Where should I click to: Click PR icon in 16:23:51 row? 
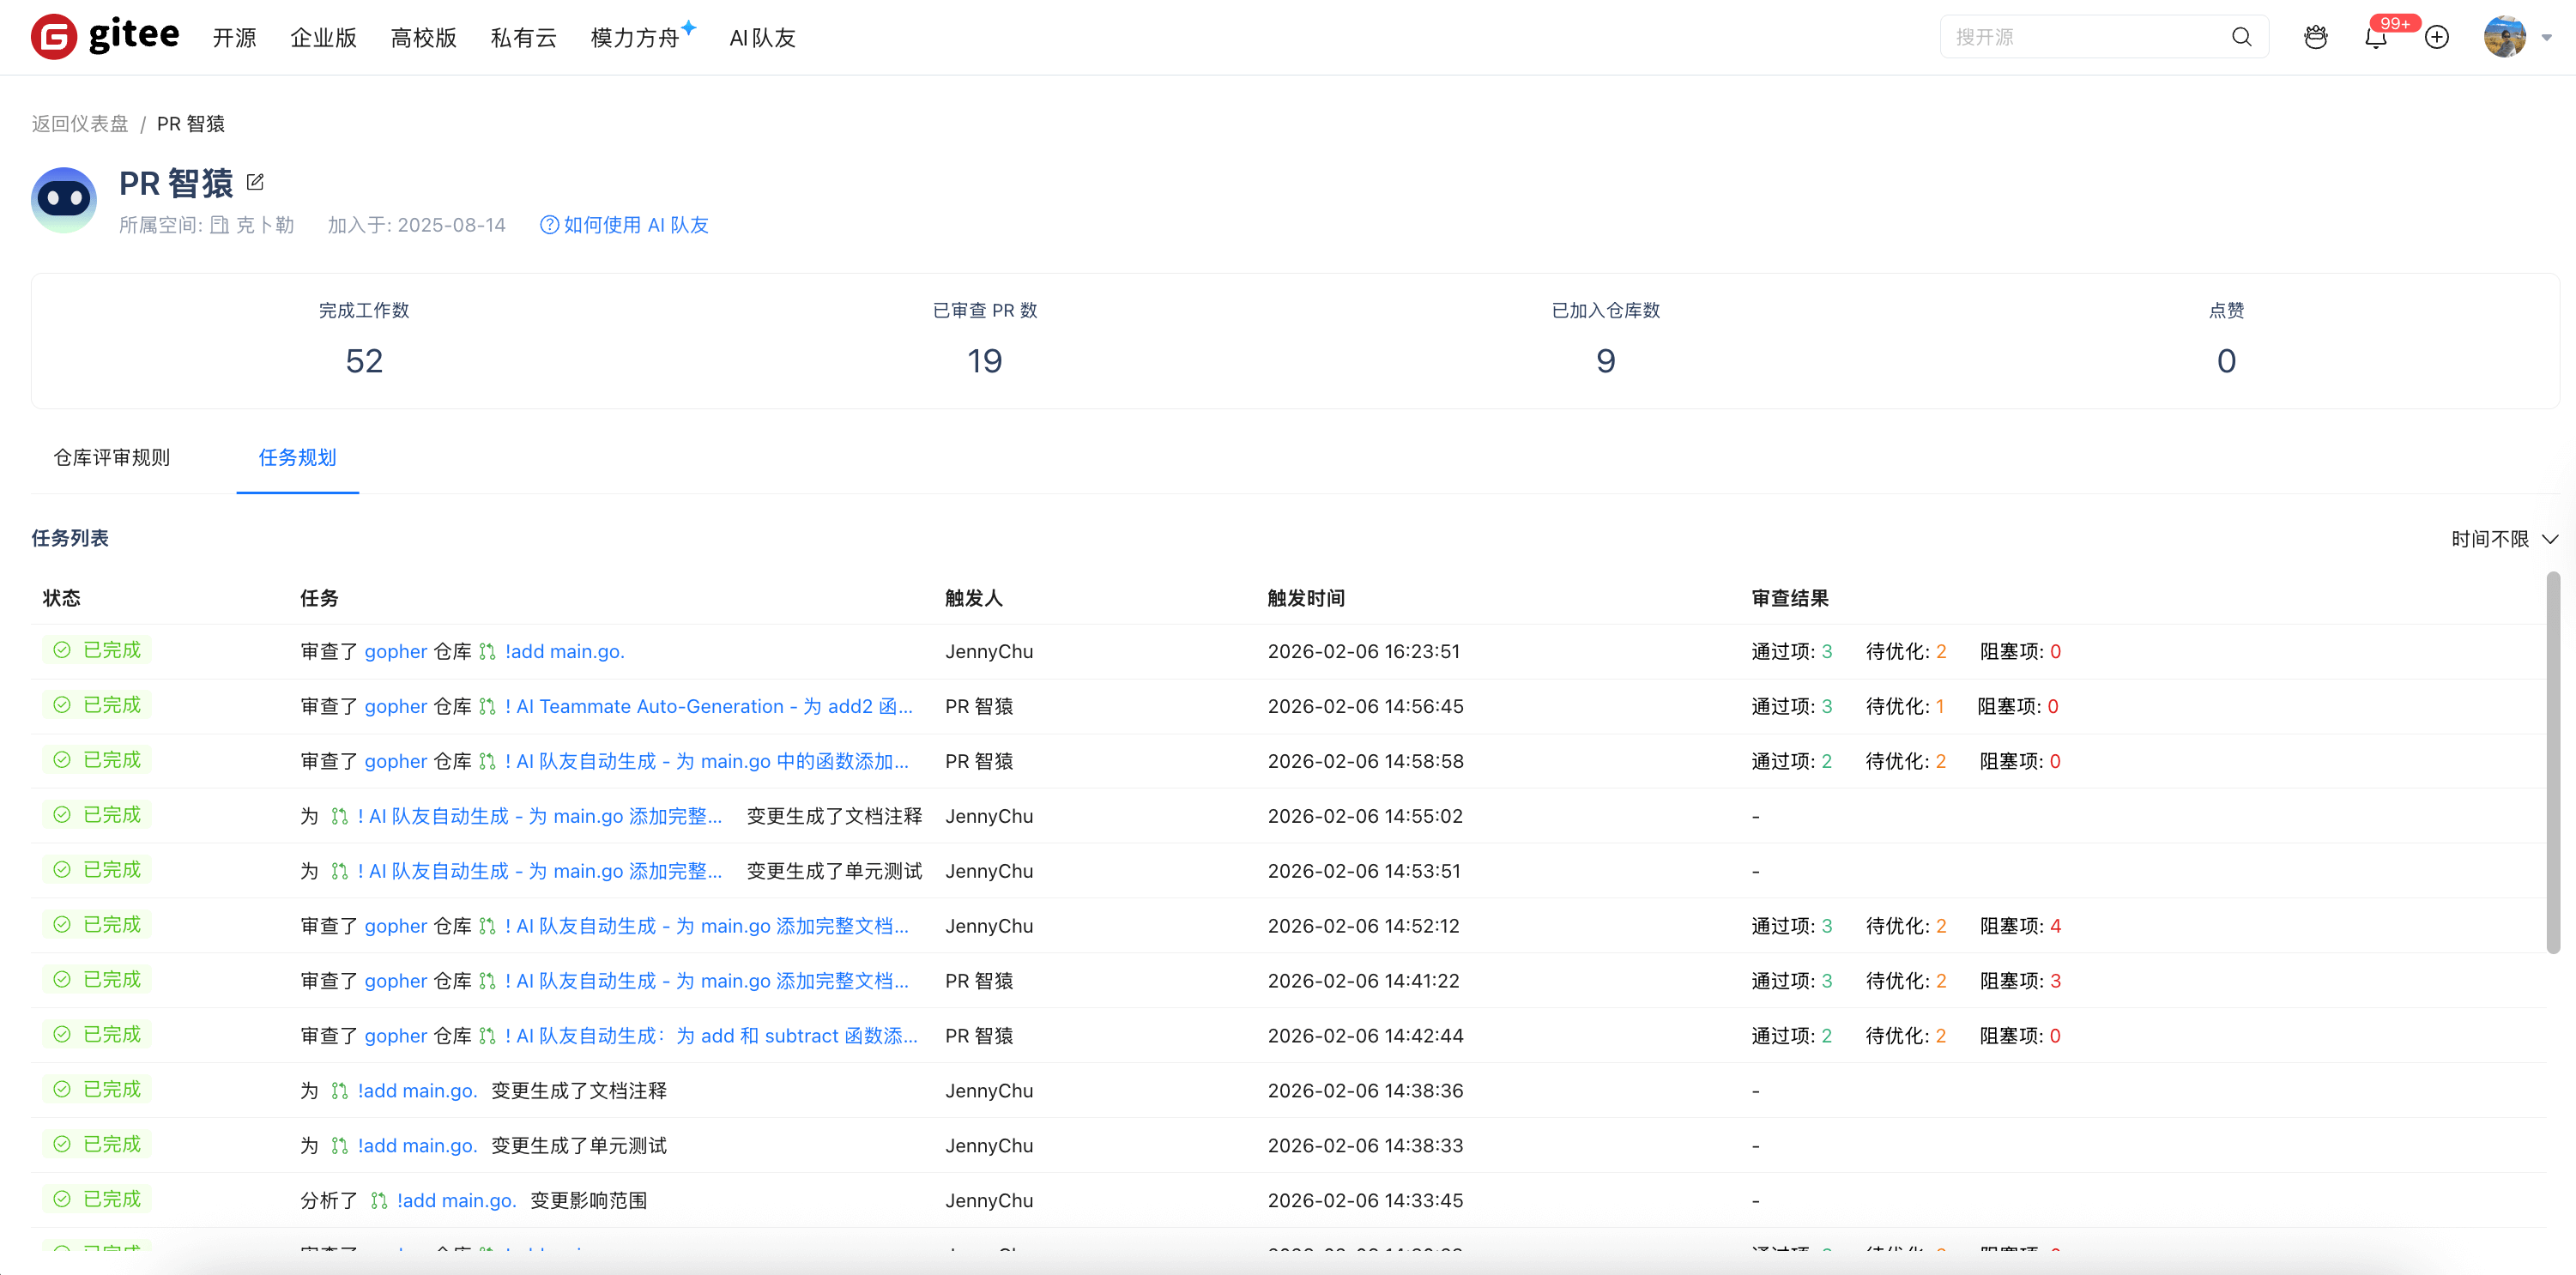487,652
